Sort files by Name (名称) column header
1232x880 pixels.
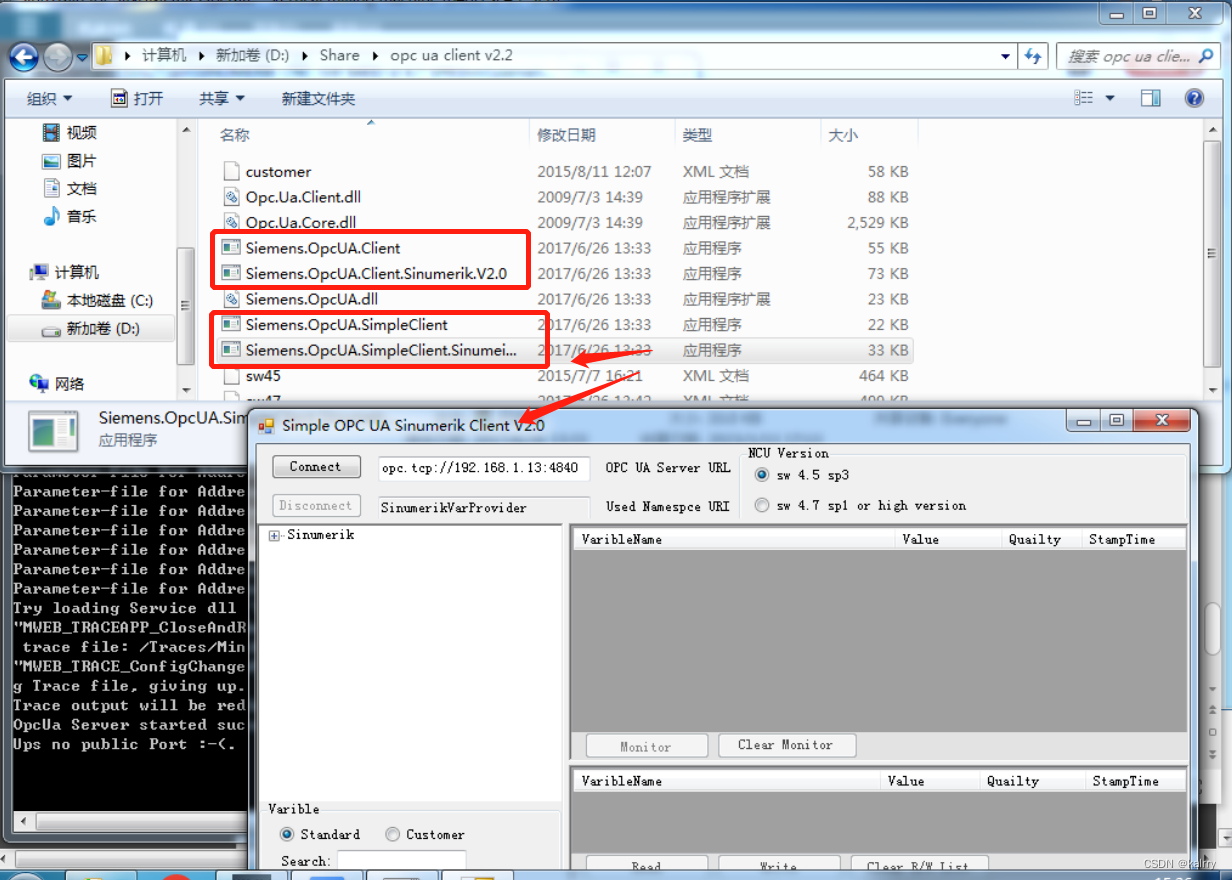coord(235,135)
